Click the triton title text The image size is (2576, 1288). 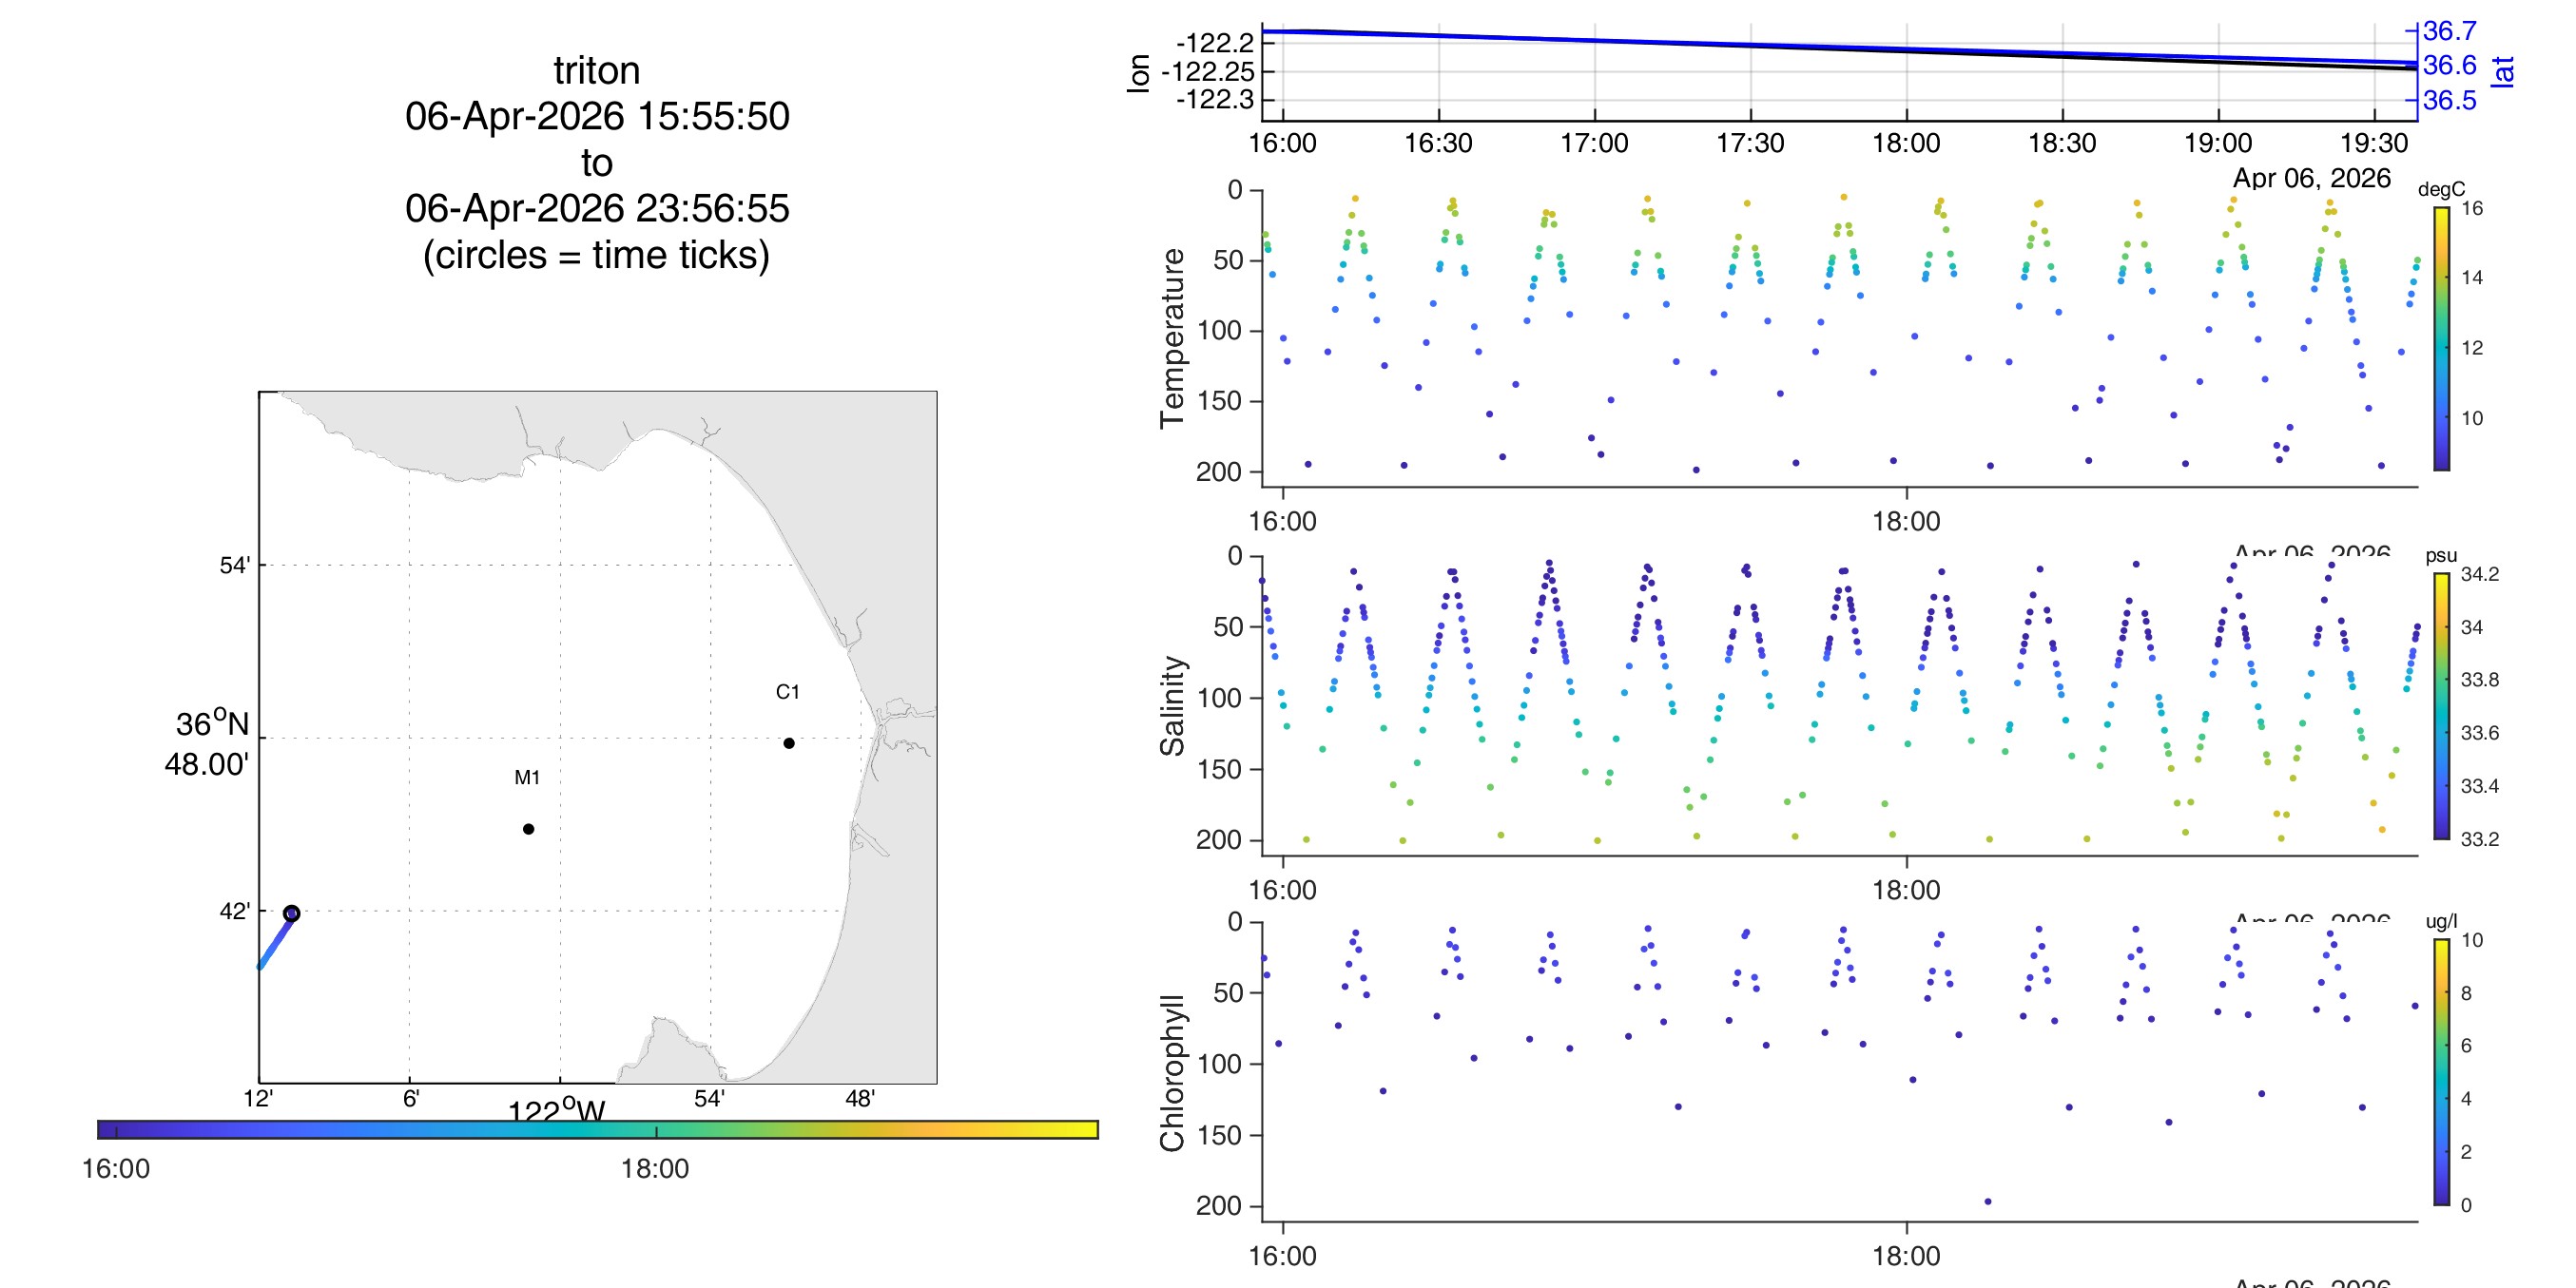click(597, 71)
